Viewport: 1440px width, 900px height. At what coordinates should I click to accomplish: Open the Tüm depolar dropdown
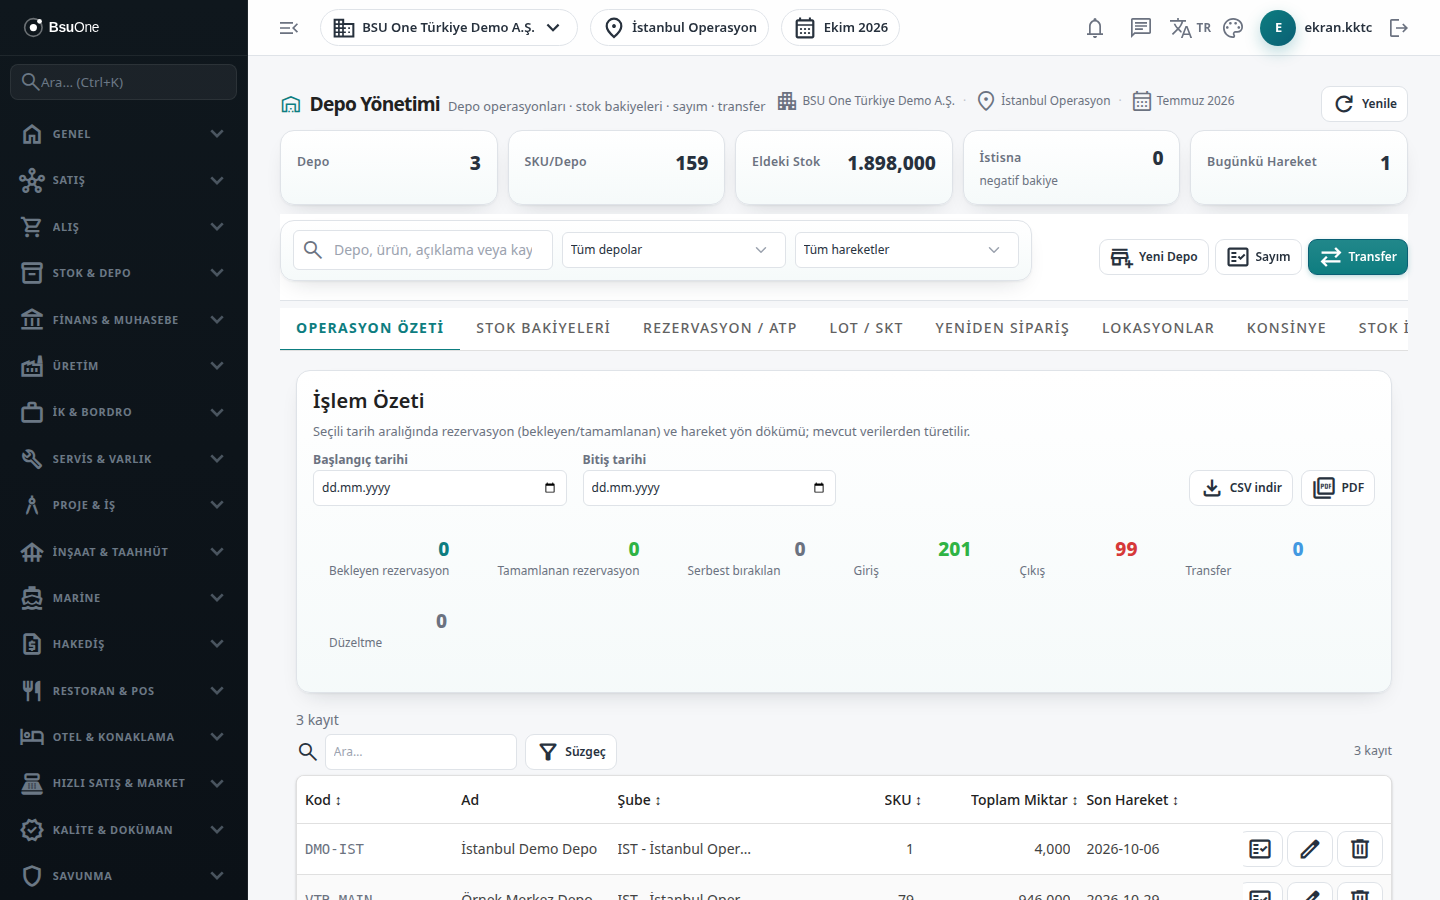[x=669, y=250]
